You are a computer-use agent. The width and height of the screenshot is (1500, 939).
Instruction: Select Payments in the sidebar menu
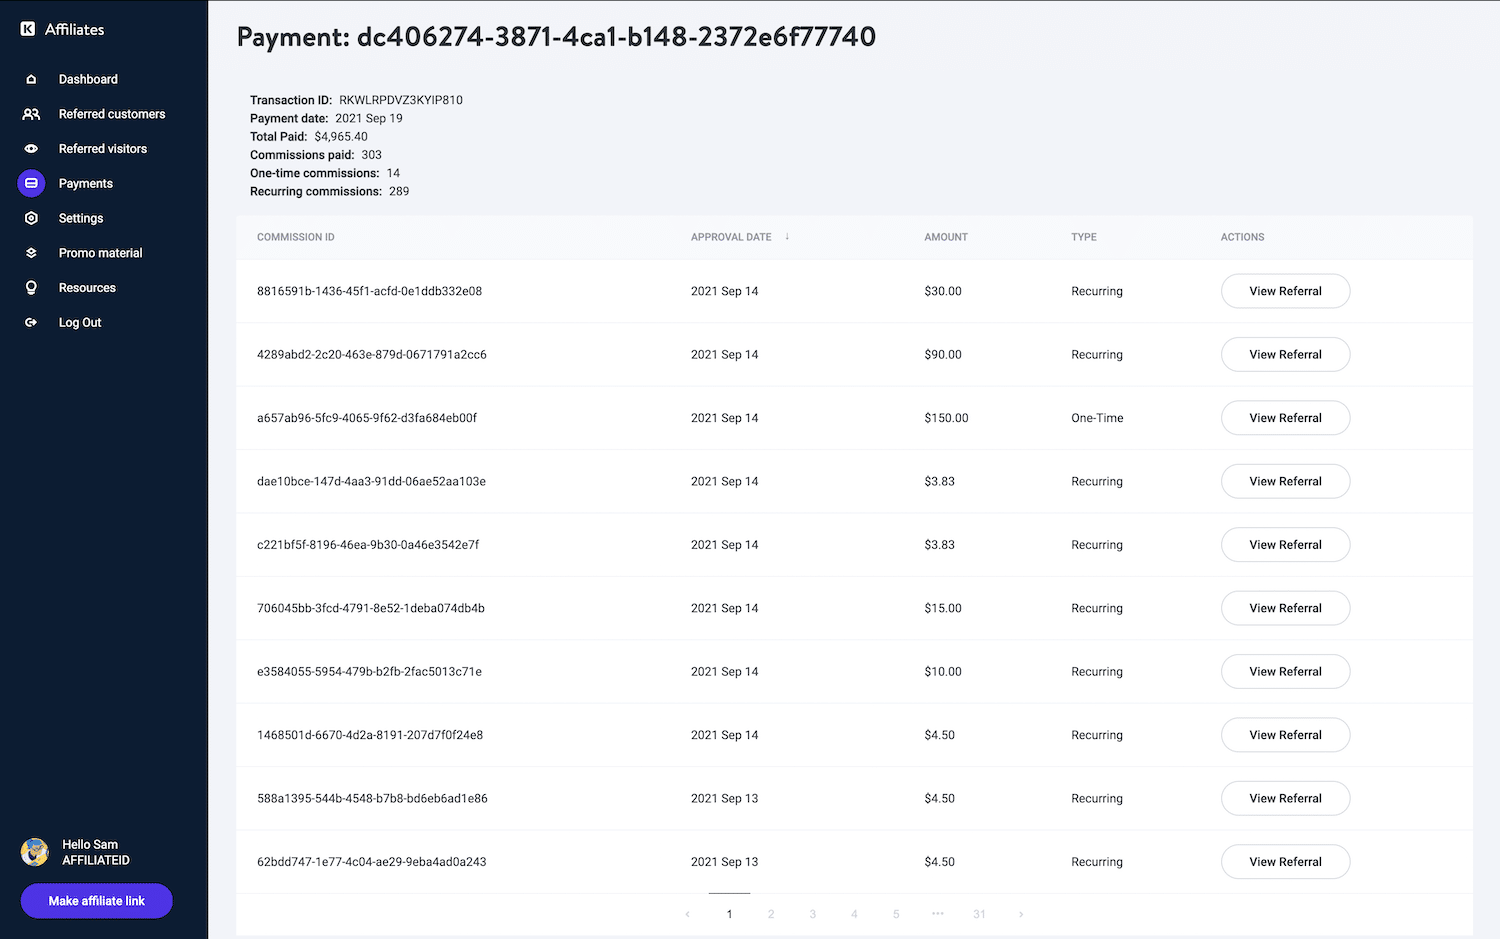tap(86, 183)
